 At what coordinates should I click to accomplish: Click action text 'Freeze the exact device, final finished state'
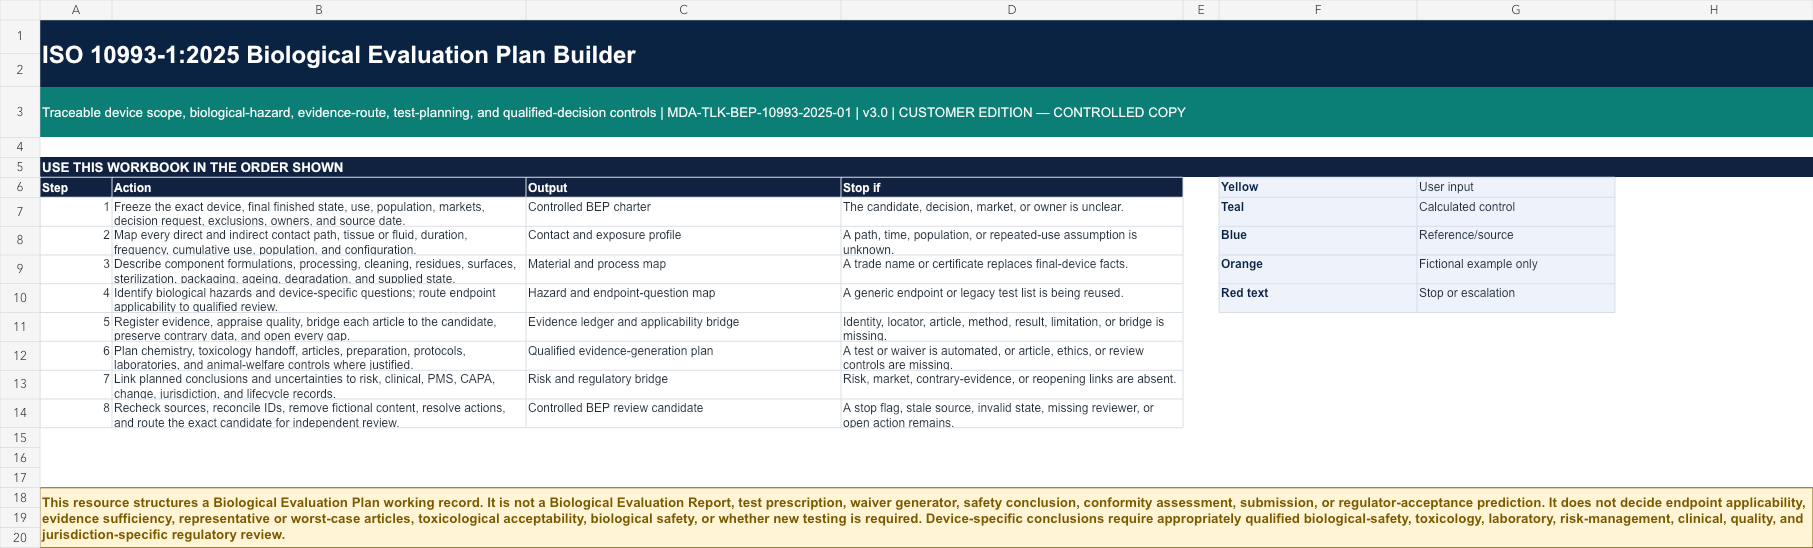pyautogui.click(x=319, y=212)
